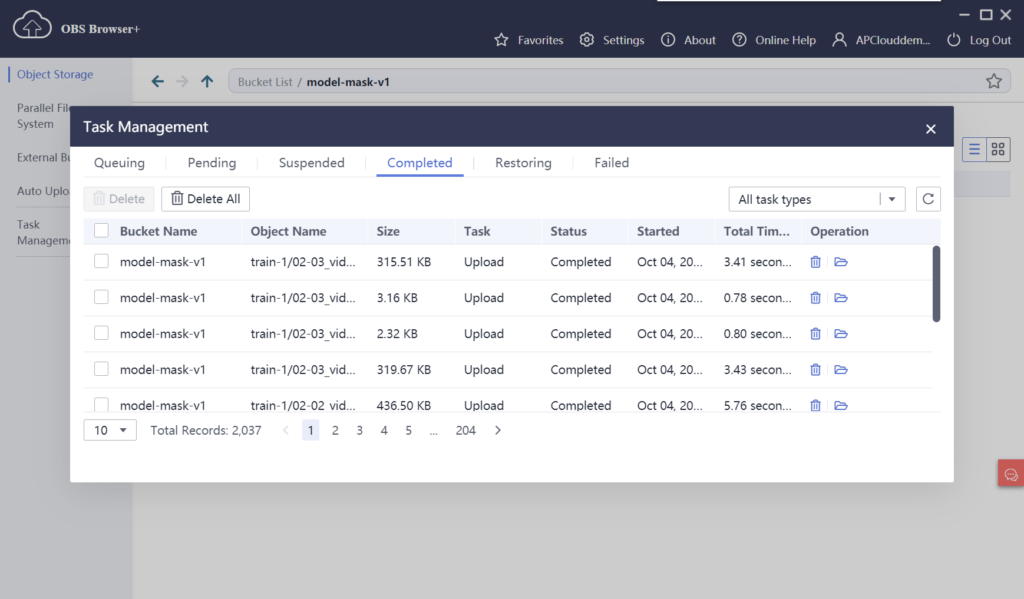Go to previous page arrow

(285, 430)
